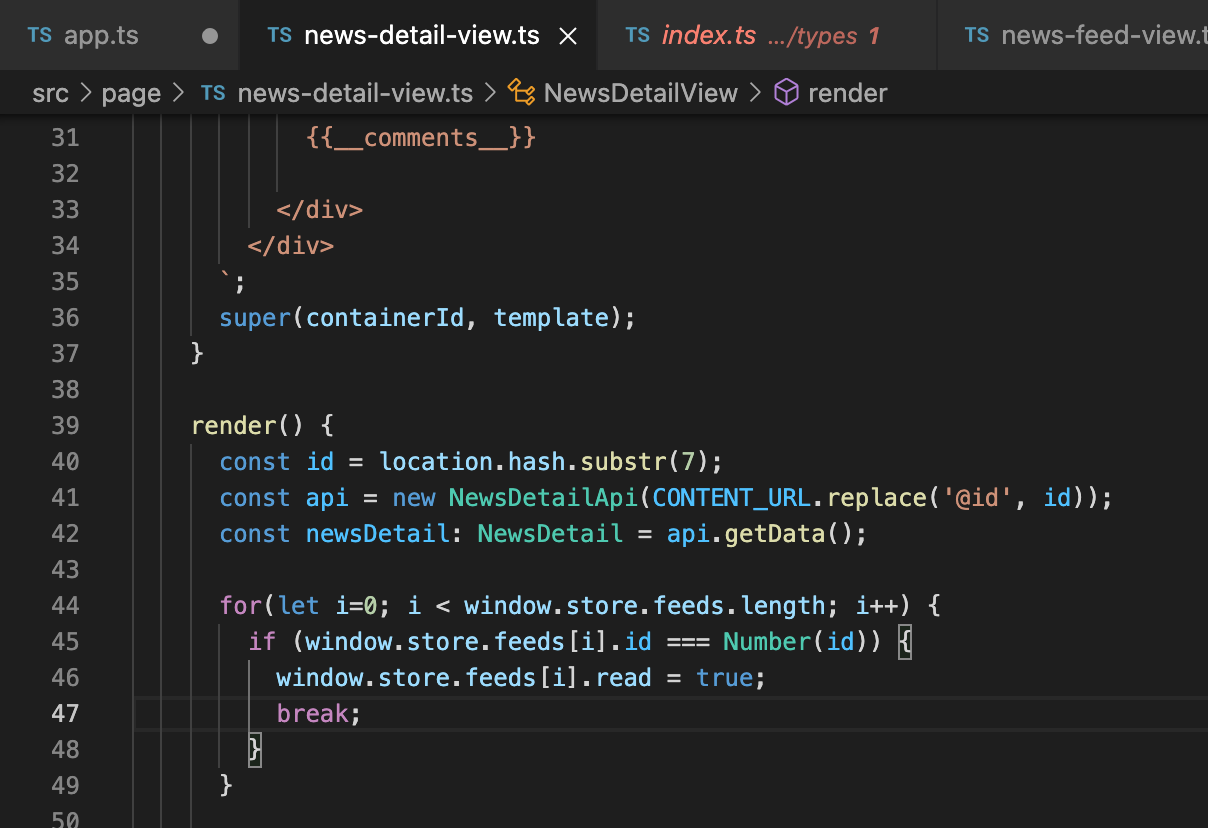
Task: Click 'template' argument on line 36
Action: point(551,317)
